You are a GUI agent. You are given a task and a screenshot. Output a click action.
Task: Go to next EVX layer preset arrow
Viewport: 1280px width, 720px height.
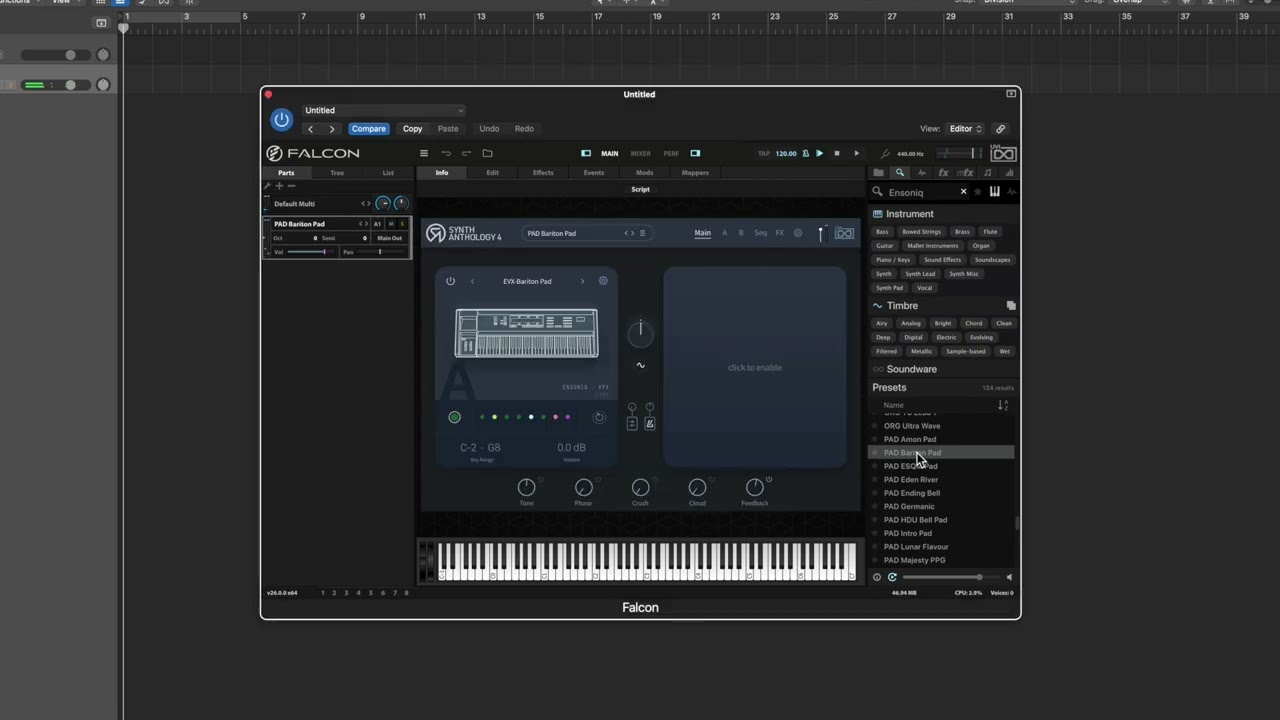coord(582,281)
